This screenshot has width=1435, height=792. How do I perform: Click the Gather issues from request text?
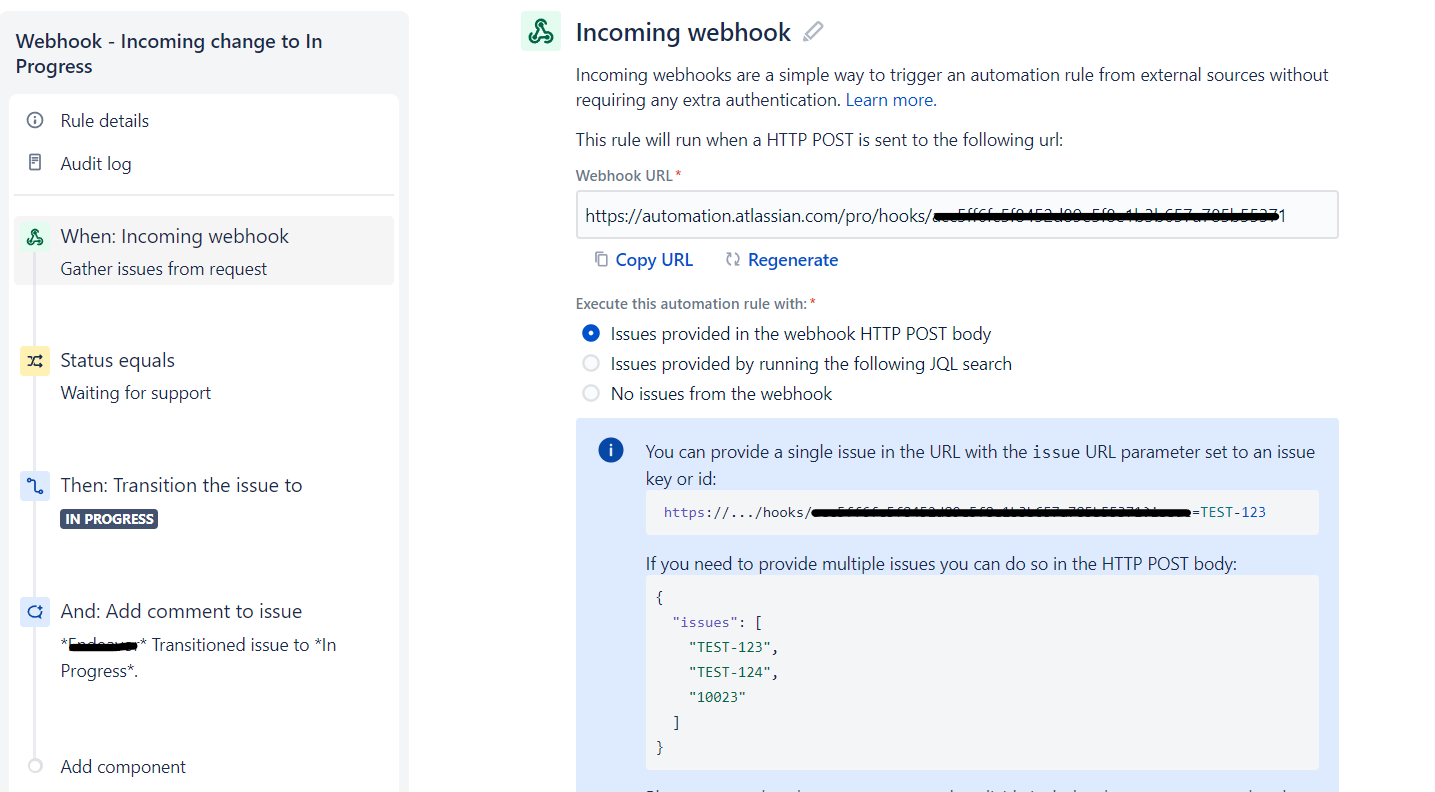coord(164,269)
